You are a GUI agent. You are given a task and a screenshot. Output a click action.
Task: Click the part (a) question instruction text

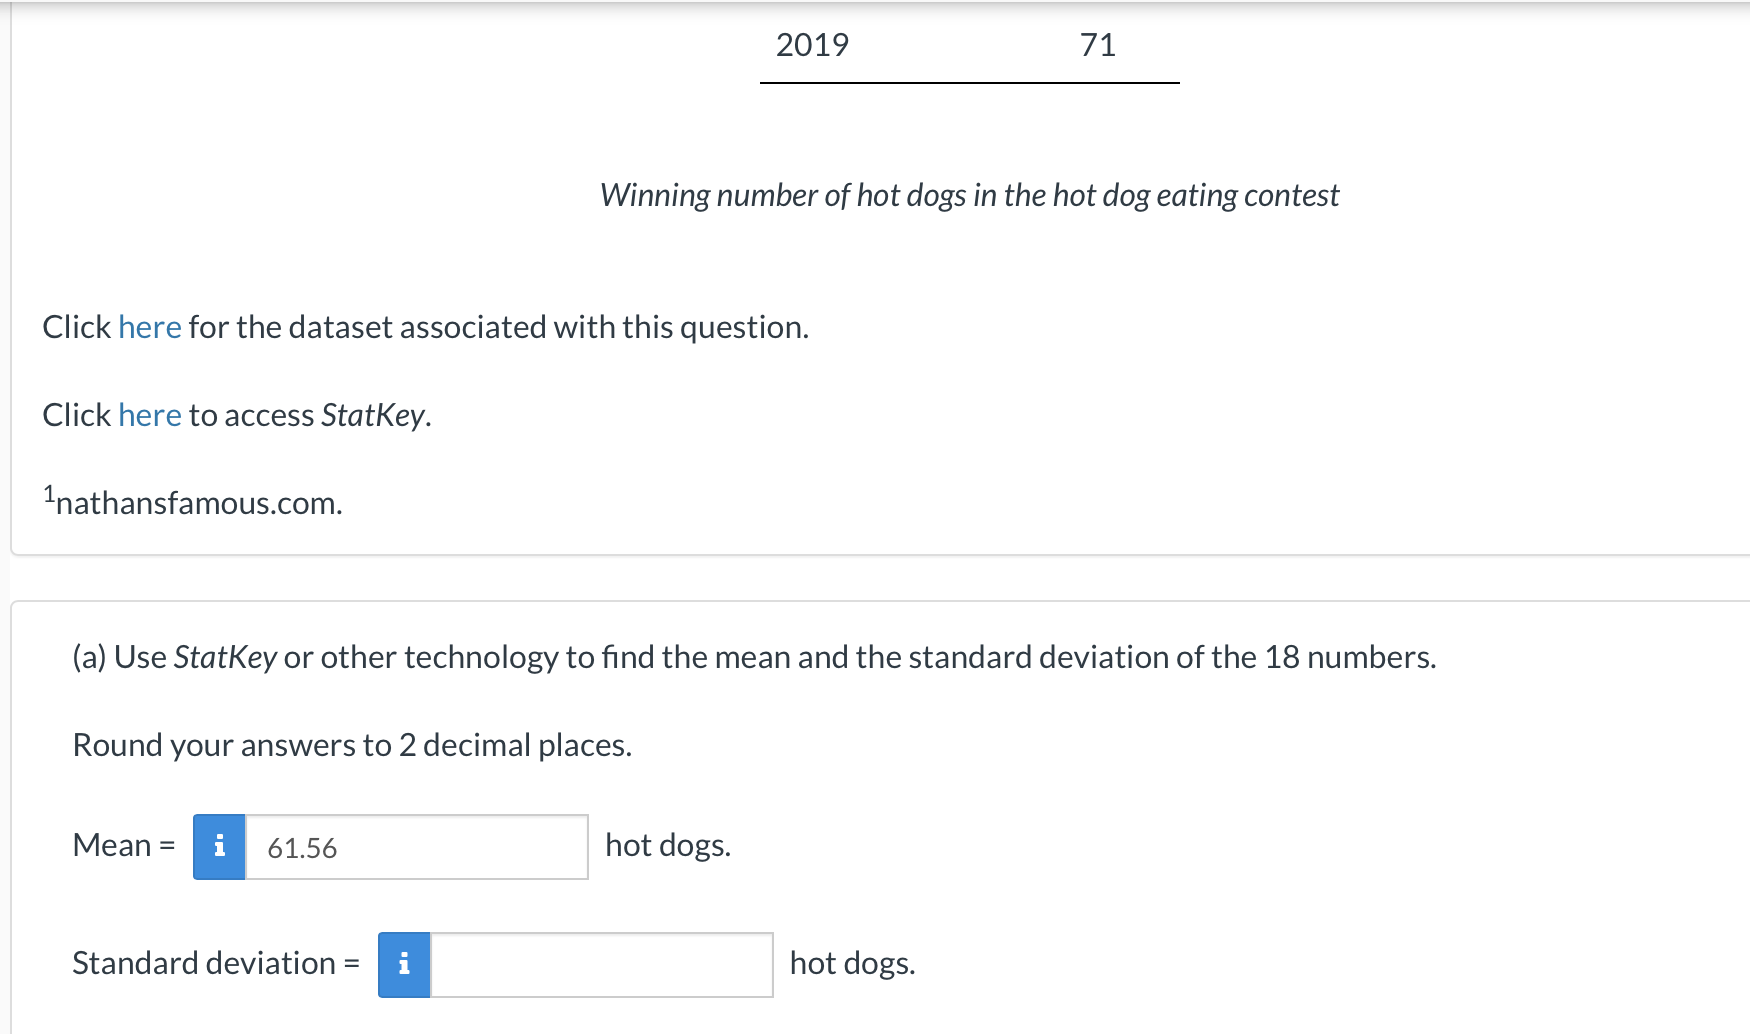click(754, 657)
